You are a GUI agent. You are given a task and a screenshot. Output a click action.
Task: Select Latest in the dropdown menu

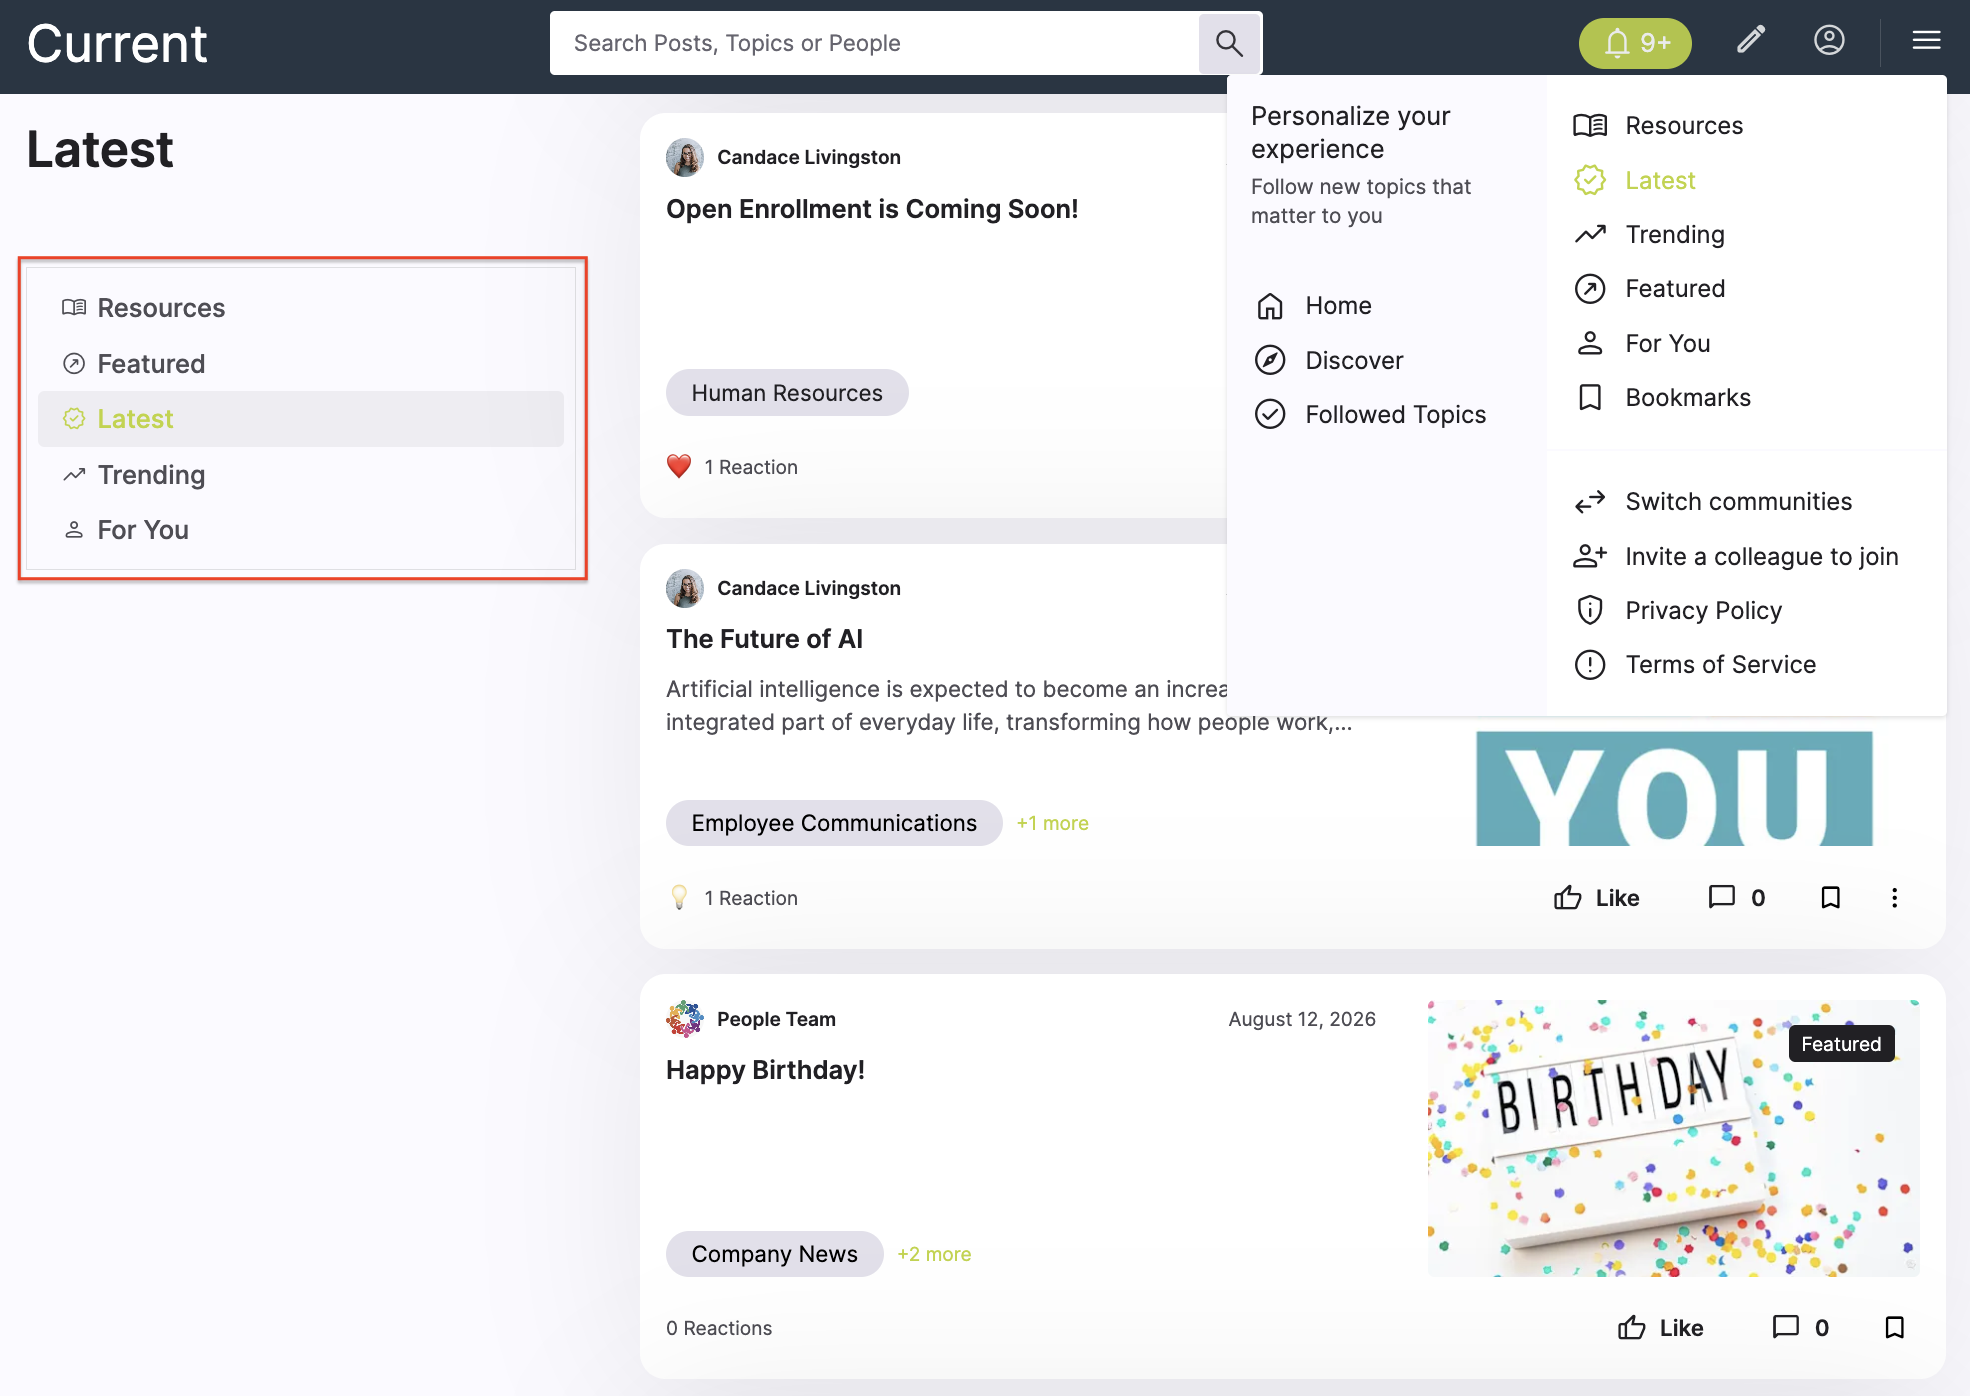[1660, 180]
